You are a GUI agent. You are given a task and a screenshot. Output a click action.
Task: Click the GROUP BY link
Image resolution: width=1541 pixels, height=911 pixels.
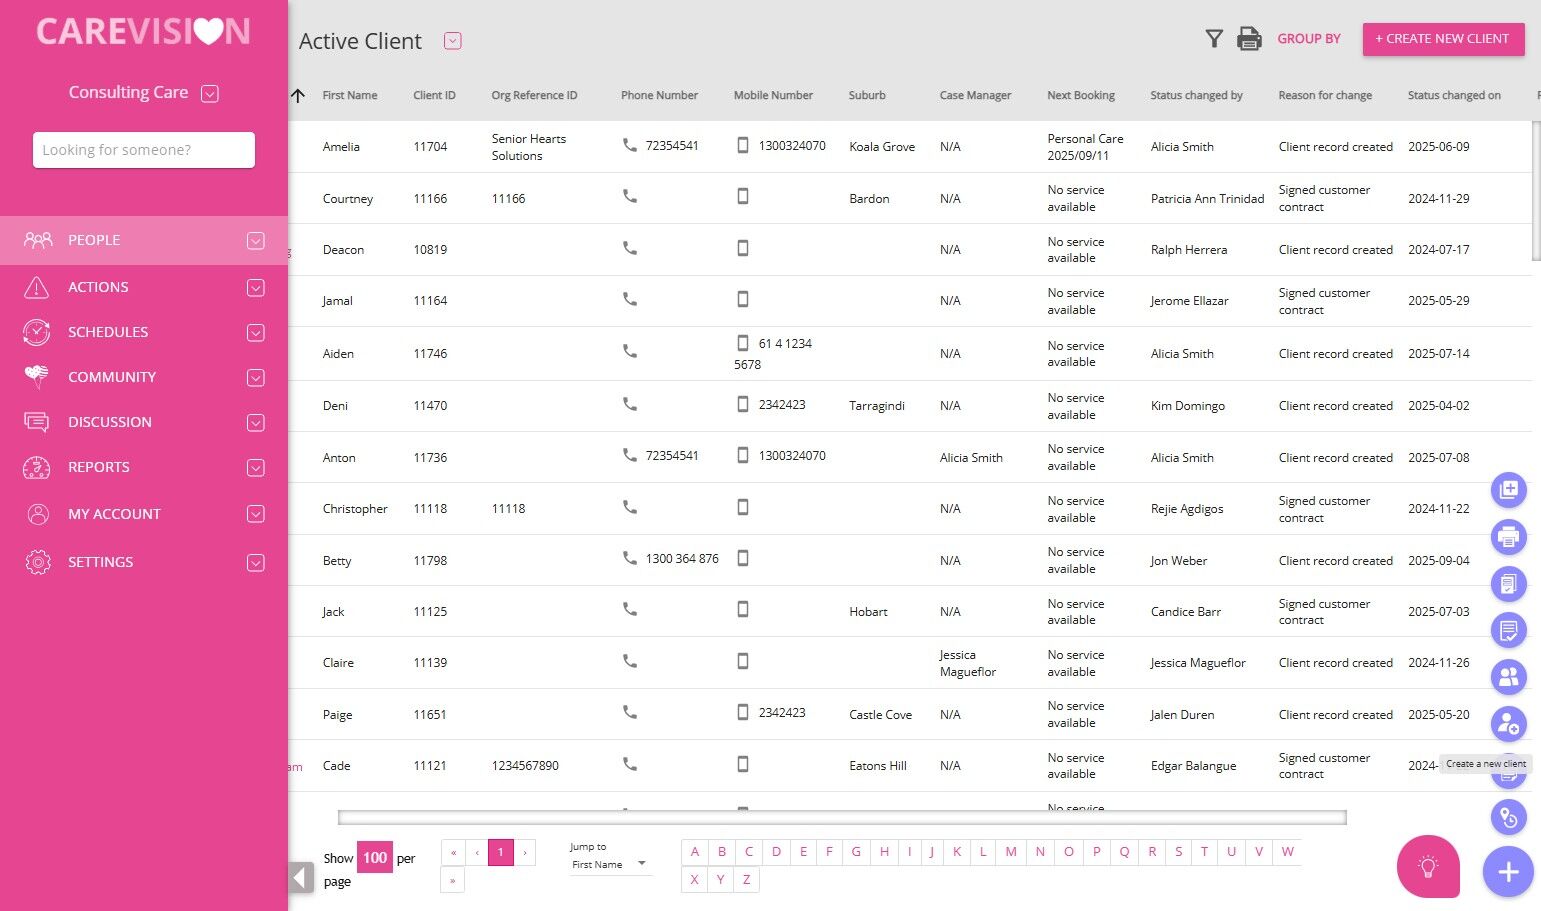point(1309,39)
